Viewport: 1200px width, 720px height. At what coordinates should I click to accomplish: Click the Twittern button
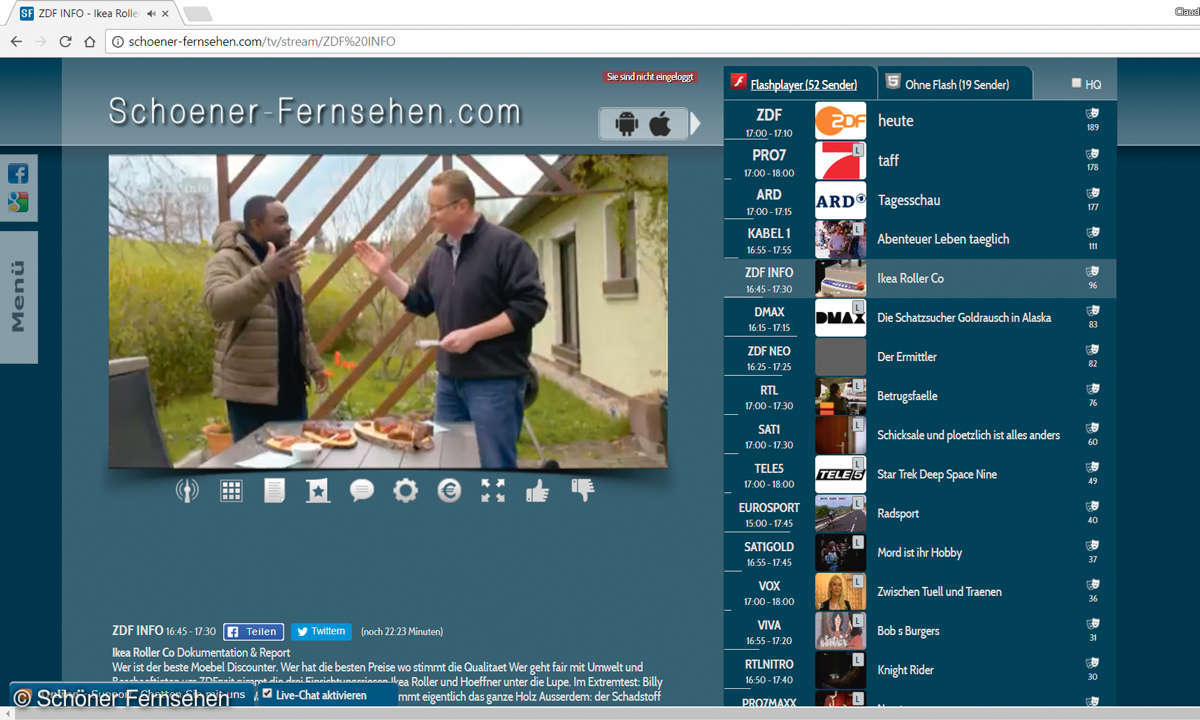pyautogui.click(x=320, y=632)
